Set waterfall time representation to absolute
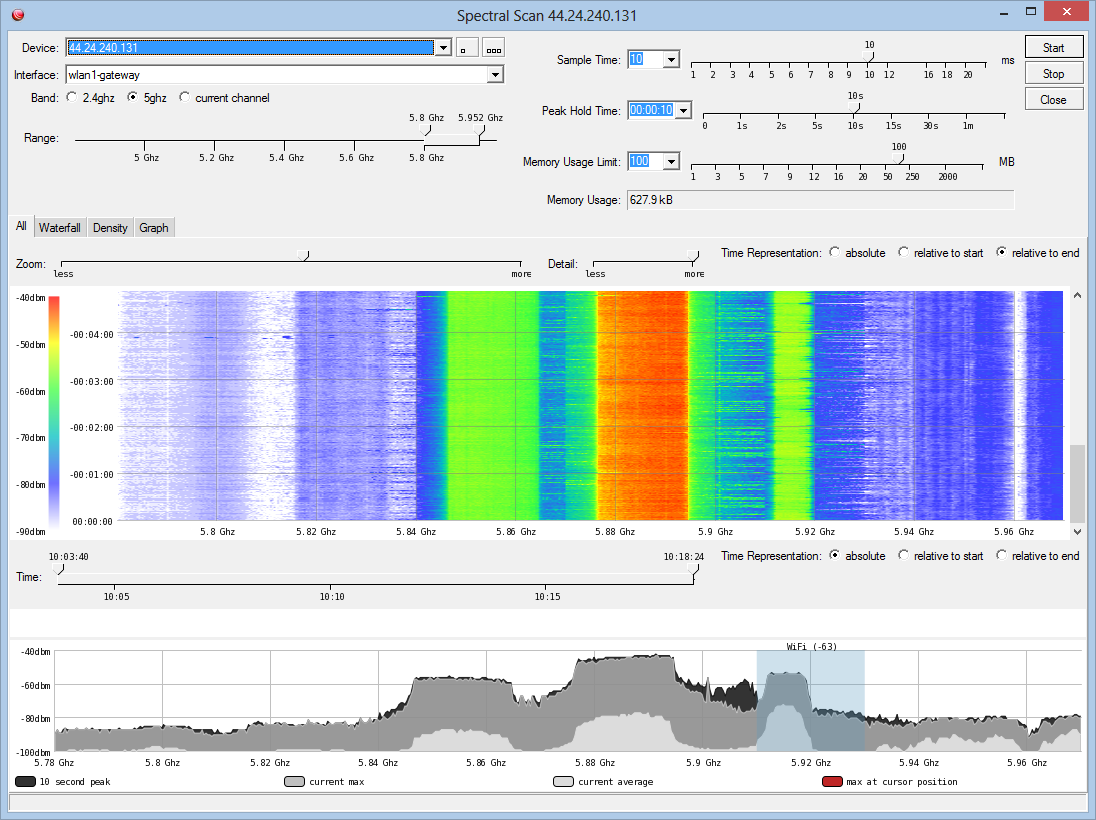This screenshot has width=1096, height=820. click(x=835, y=253)
